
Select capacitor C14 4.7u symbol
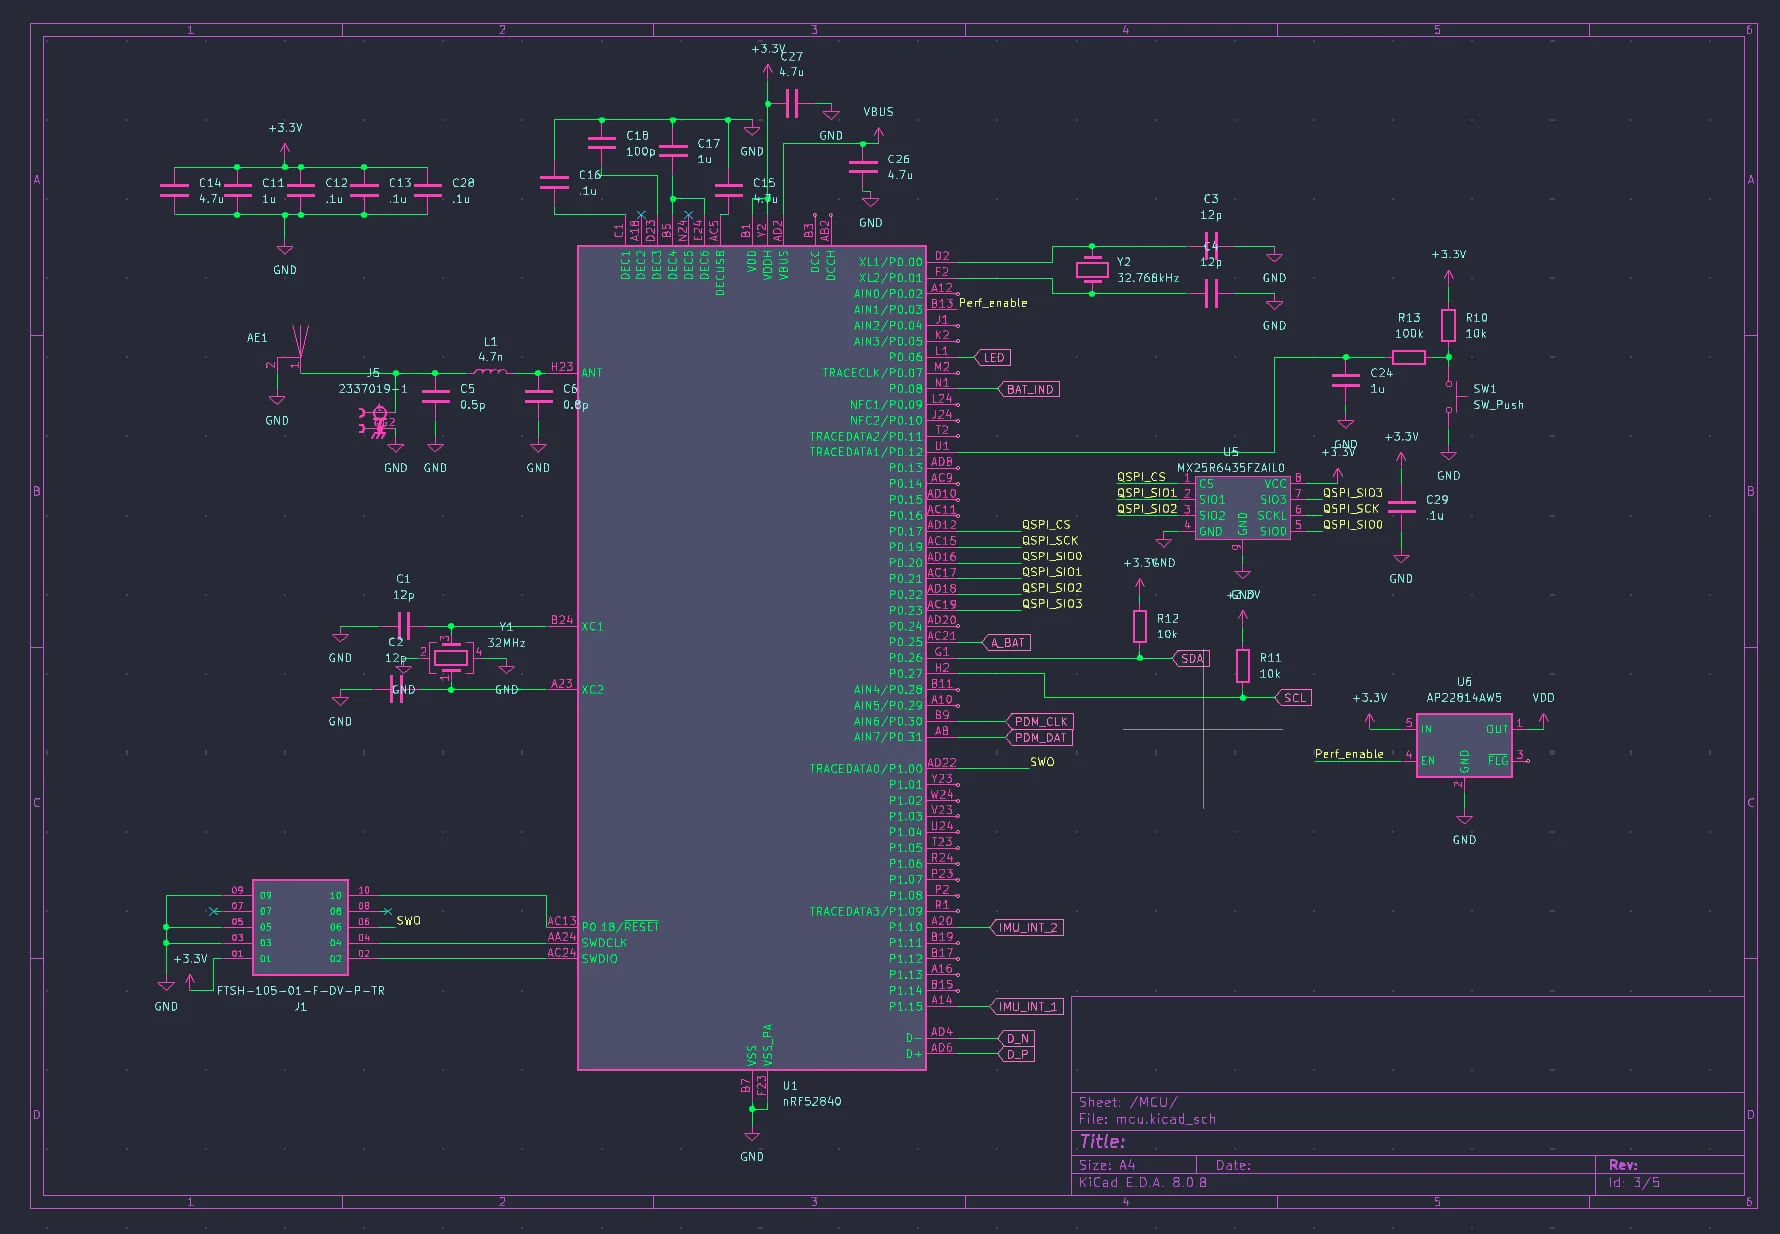[x=174, y=190]
